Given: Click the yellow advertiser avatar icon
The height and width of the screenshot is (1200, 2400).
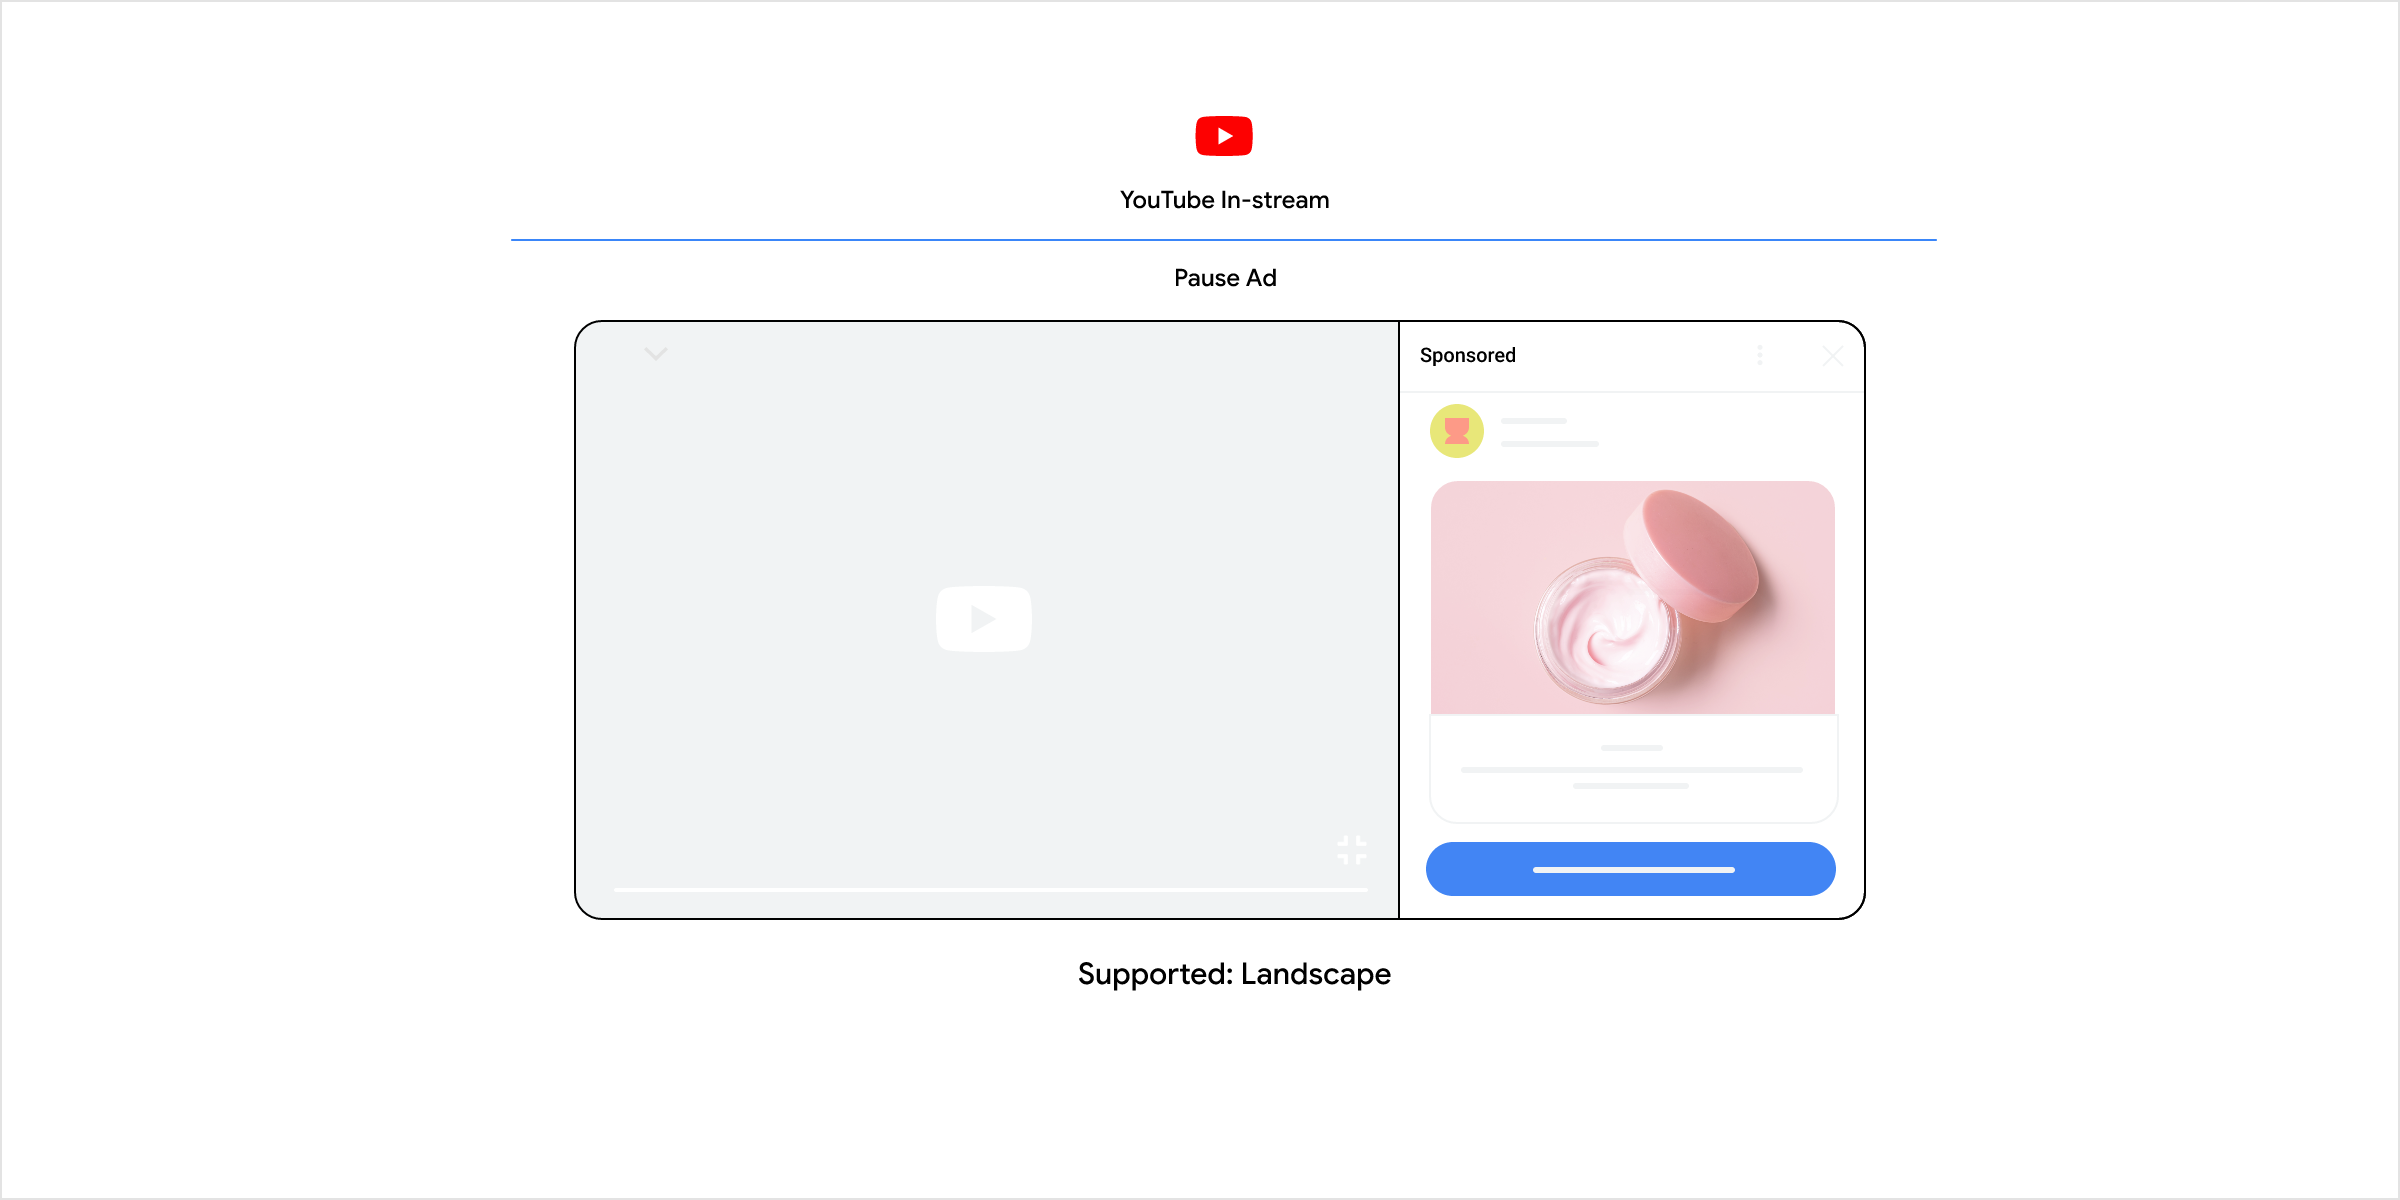Looking at the screenshot, I should point(1456,431).
